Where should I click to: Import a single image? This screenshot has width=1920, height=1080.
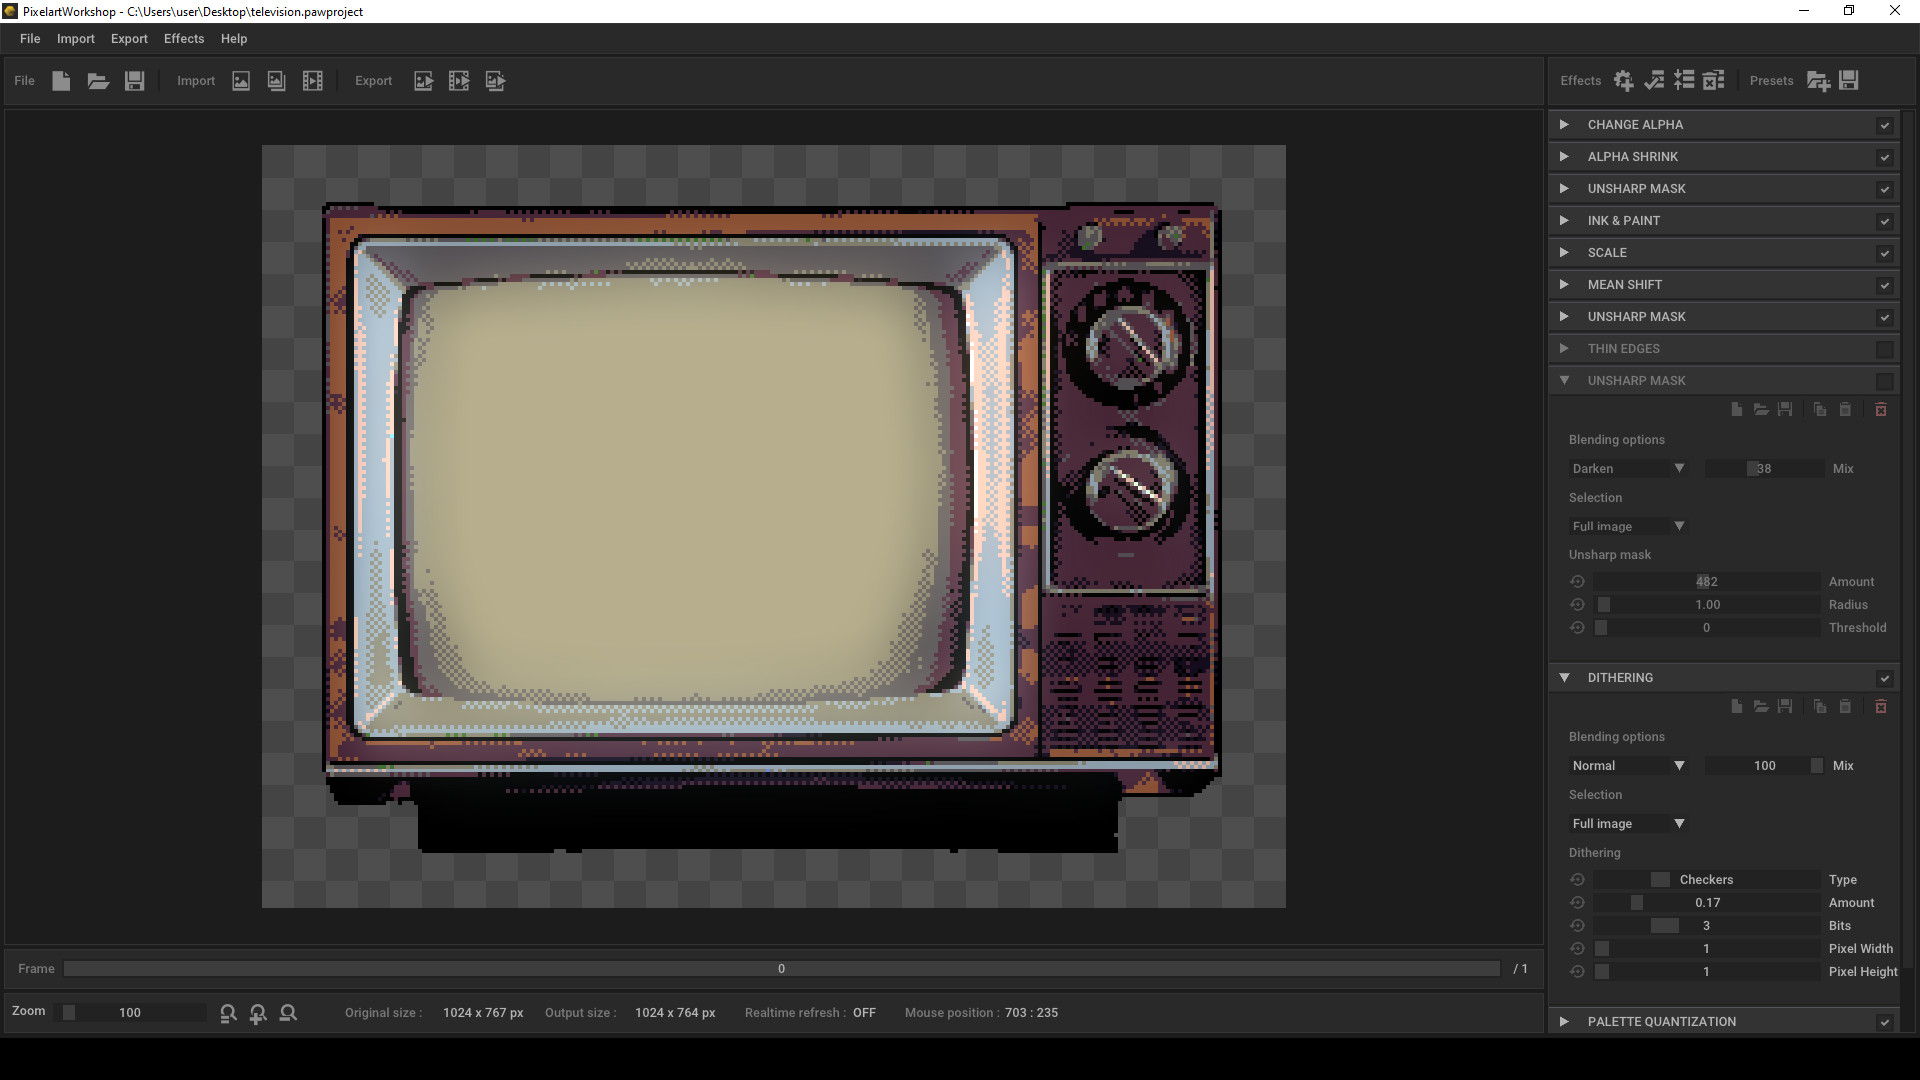(x=241, y=81)
